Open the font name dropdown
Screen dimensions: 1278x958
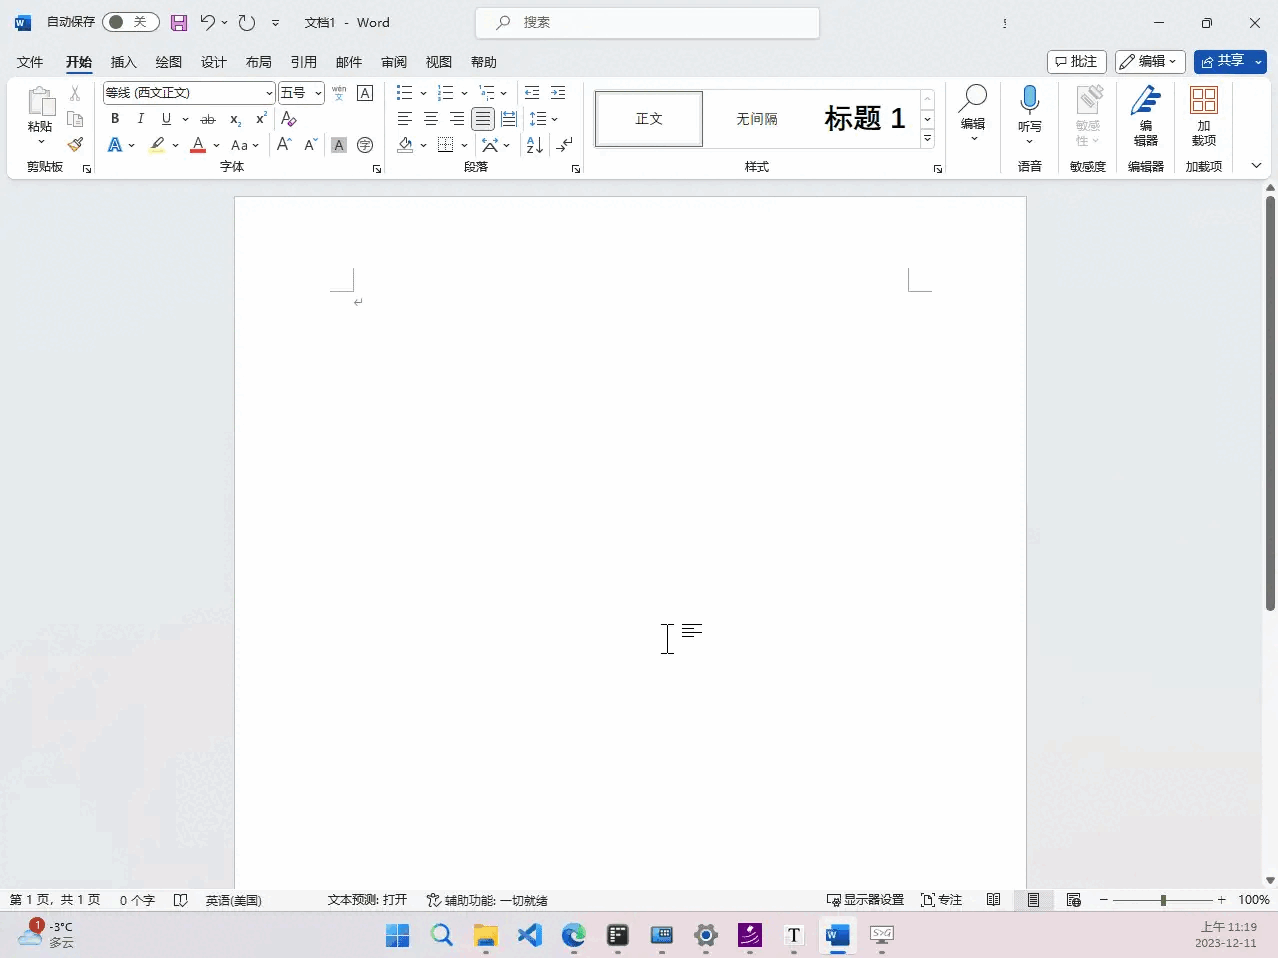tap(269, 93)
